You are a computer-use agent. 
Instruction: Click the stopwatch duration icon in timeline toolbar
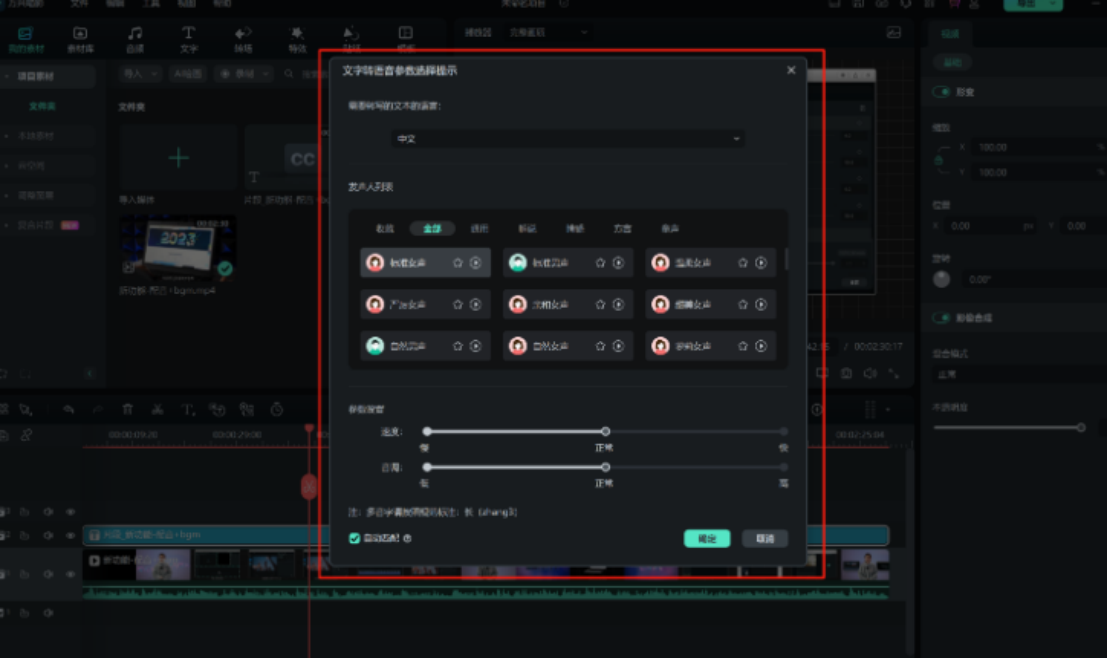(x=277, y=409)
